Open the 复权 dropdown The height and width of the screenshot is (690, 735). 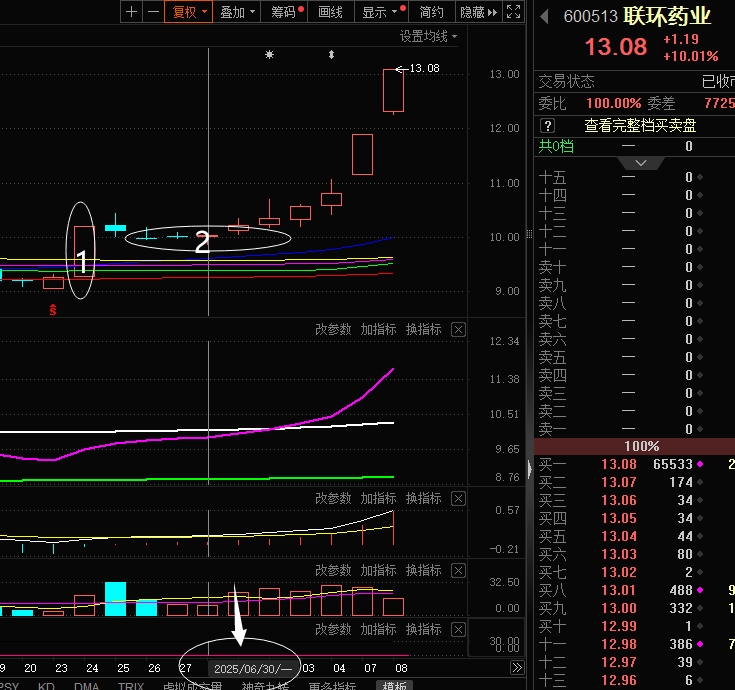click(188, 12)
